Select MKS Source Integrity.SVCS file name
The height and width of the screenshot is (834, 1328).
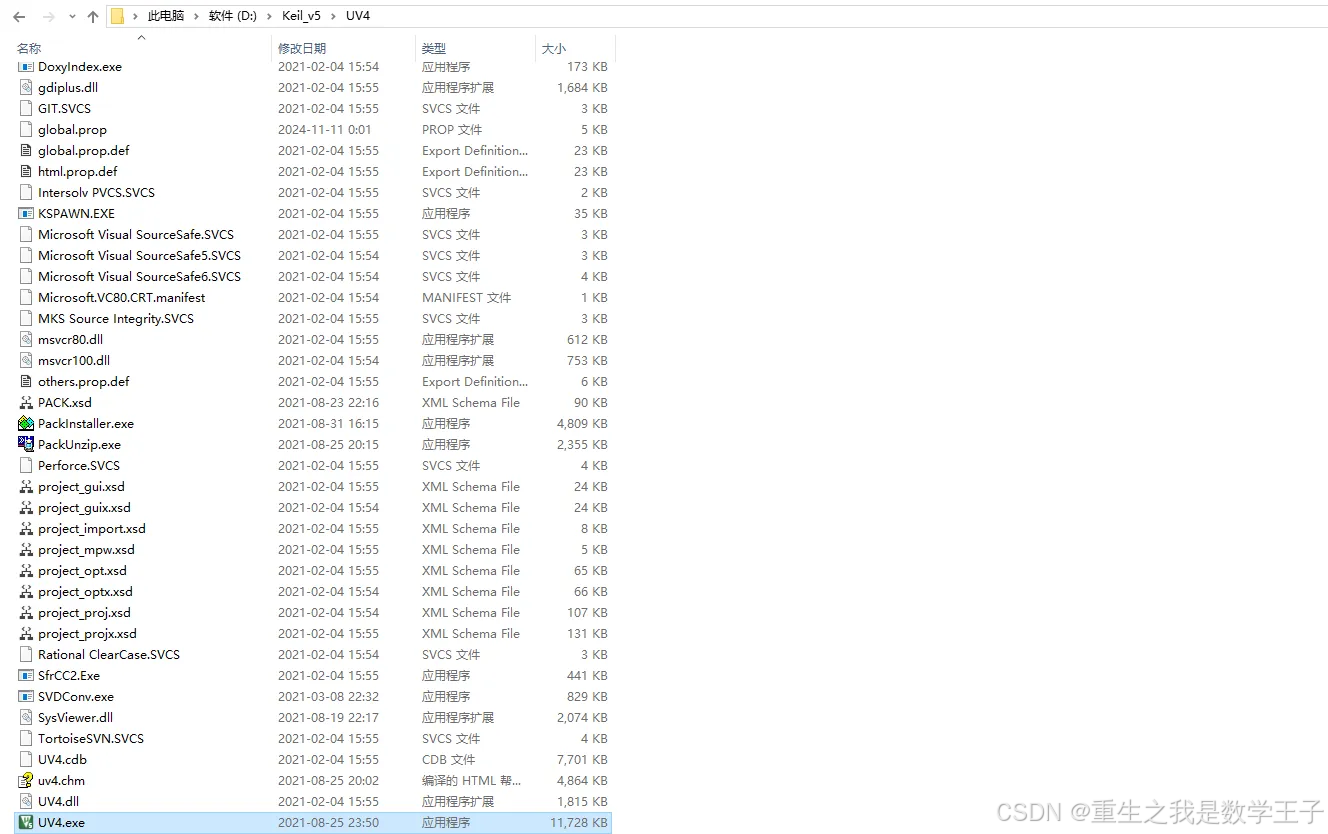pyautogui.click(x=116, y=318)
